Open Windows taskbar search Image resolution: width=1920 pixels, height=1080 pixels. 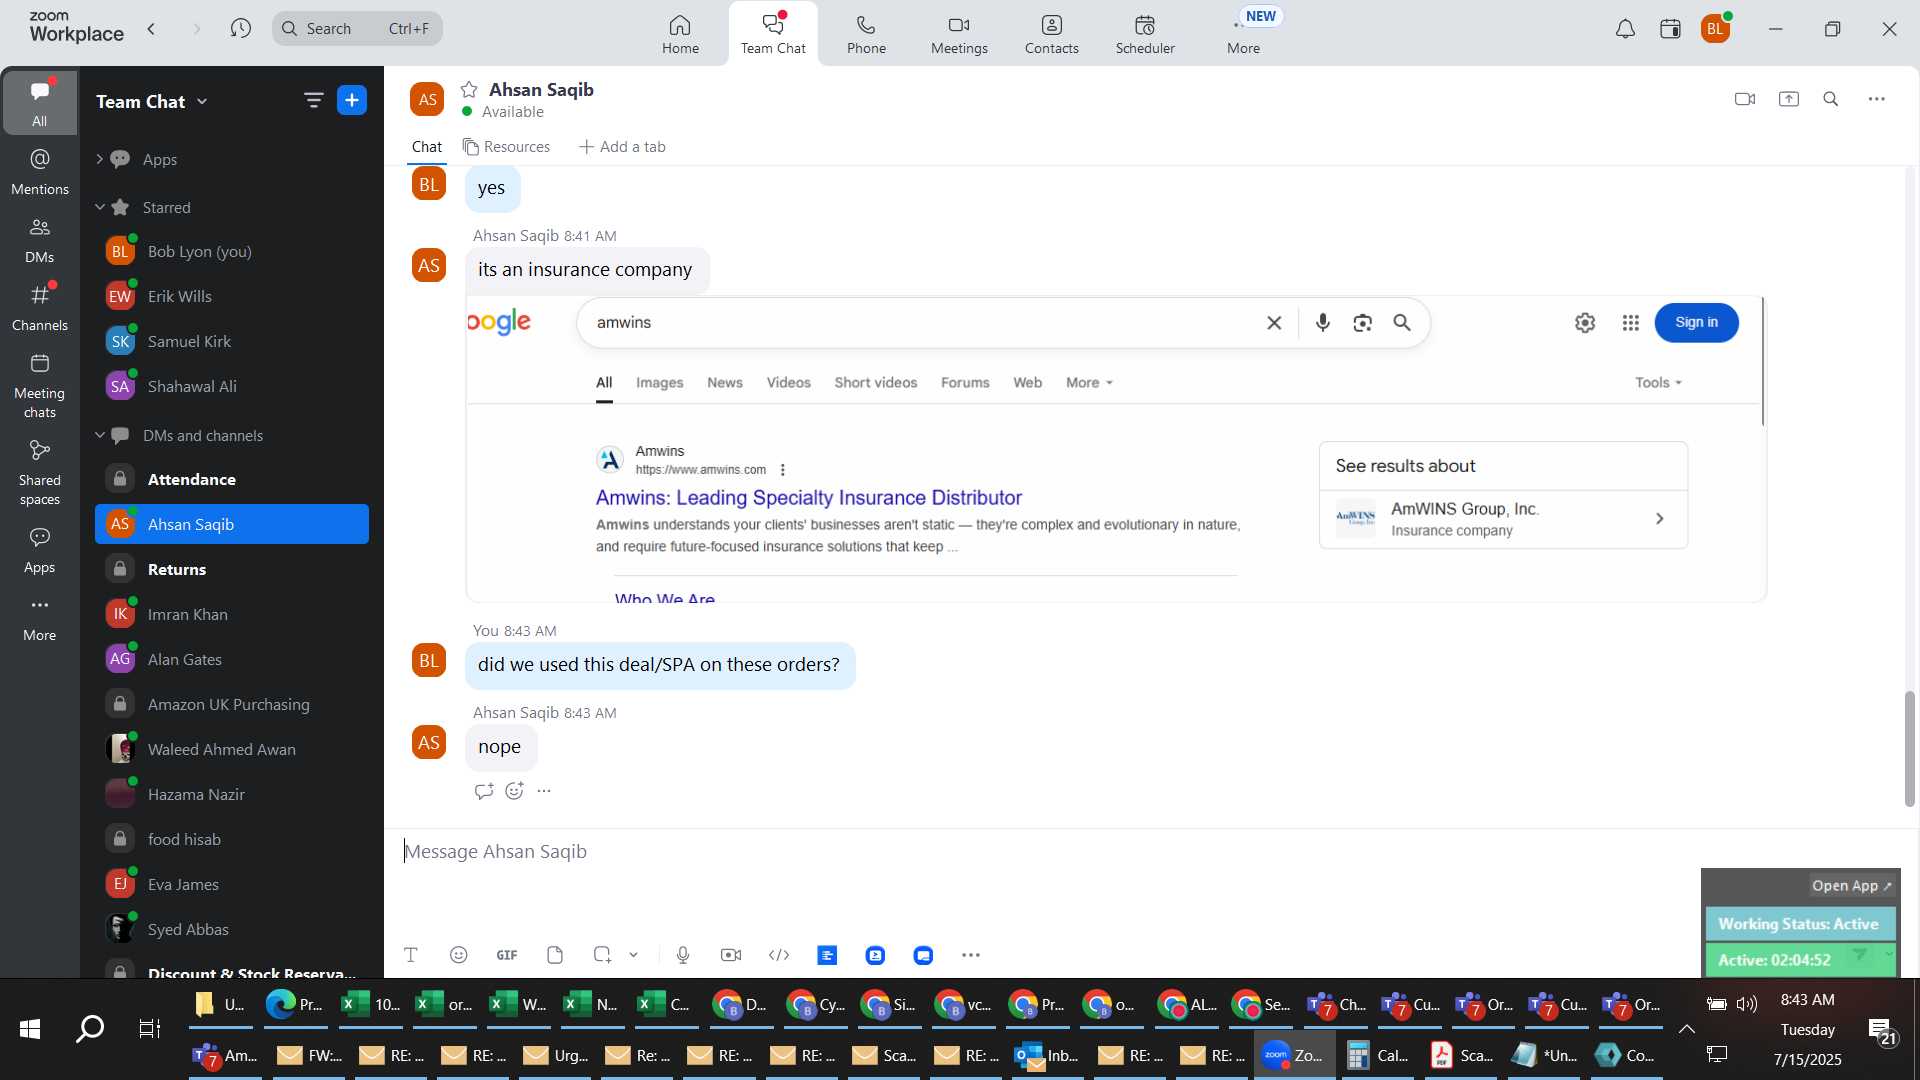click(90, 1029)
